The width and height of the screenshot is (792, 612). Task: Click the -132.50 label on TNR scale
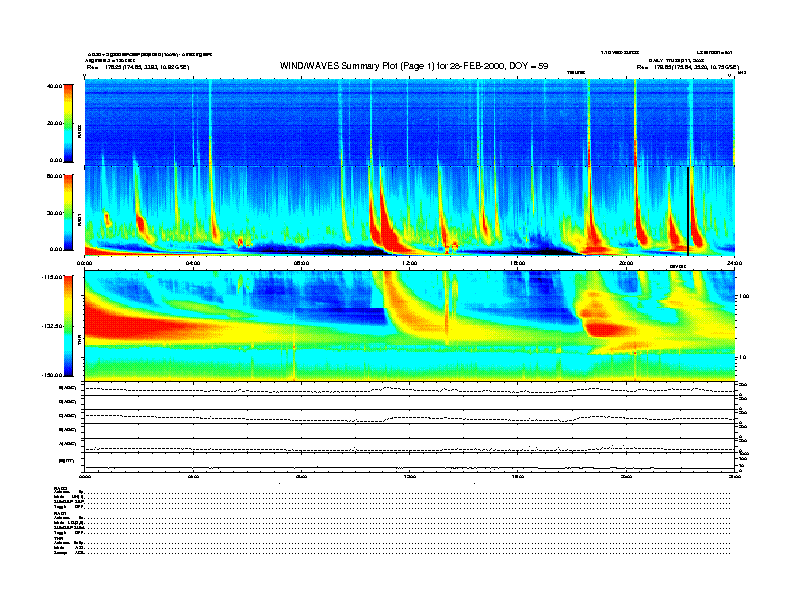coord(51,326)
